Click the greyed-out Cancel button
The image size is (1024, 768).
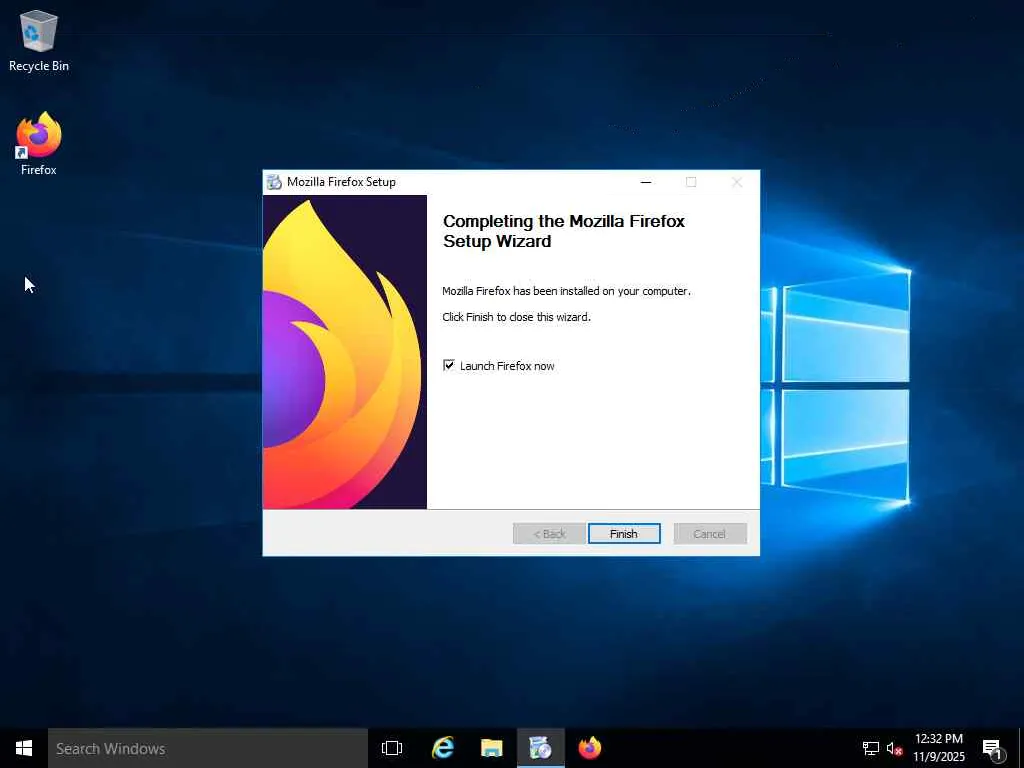710,534
